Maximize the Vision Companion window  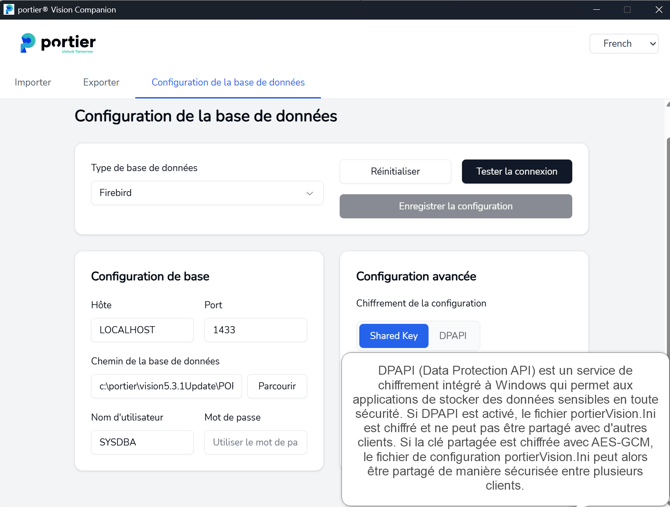tap(627, 9)
